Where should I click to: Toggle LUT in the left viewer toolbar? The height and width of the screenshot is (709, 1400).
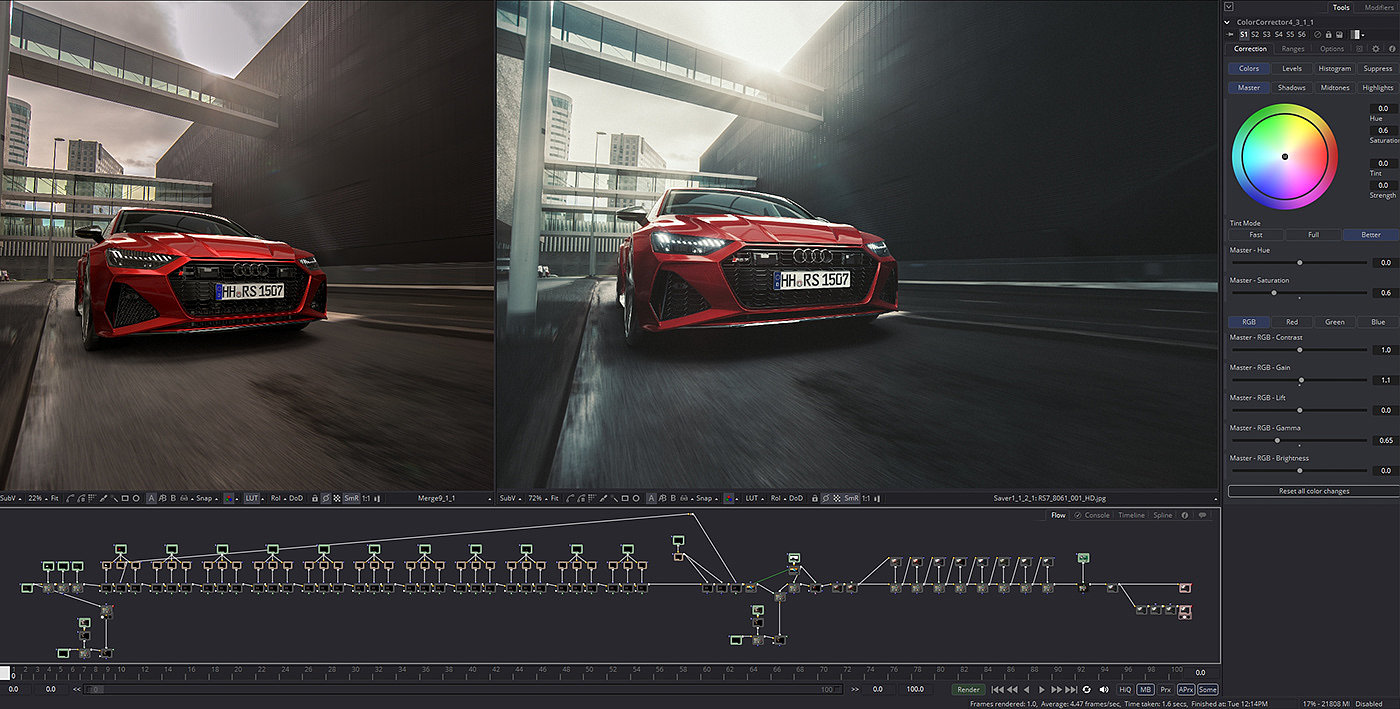[x=251, y=498]
